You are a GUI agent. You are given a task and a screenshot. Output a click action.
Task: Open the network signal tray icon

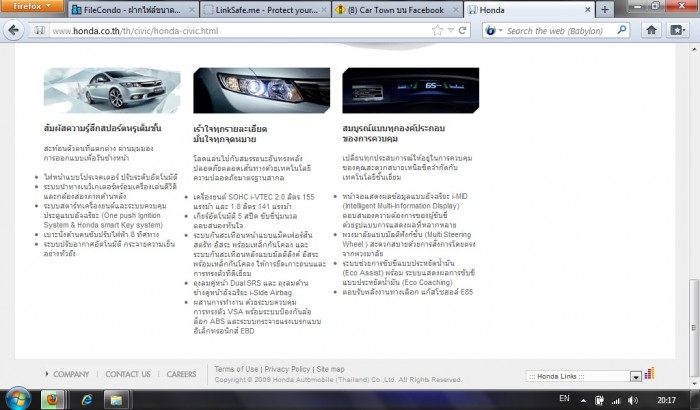click(617, 401)
